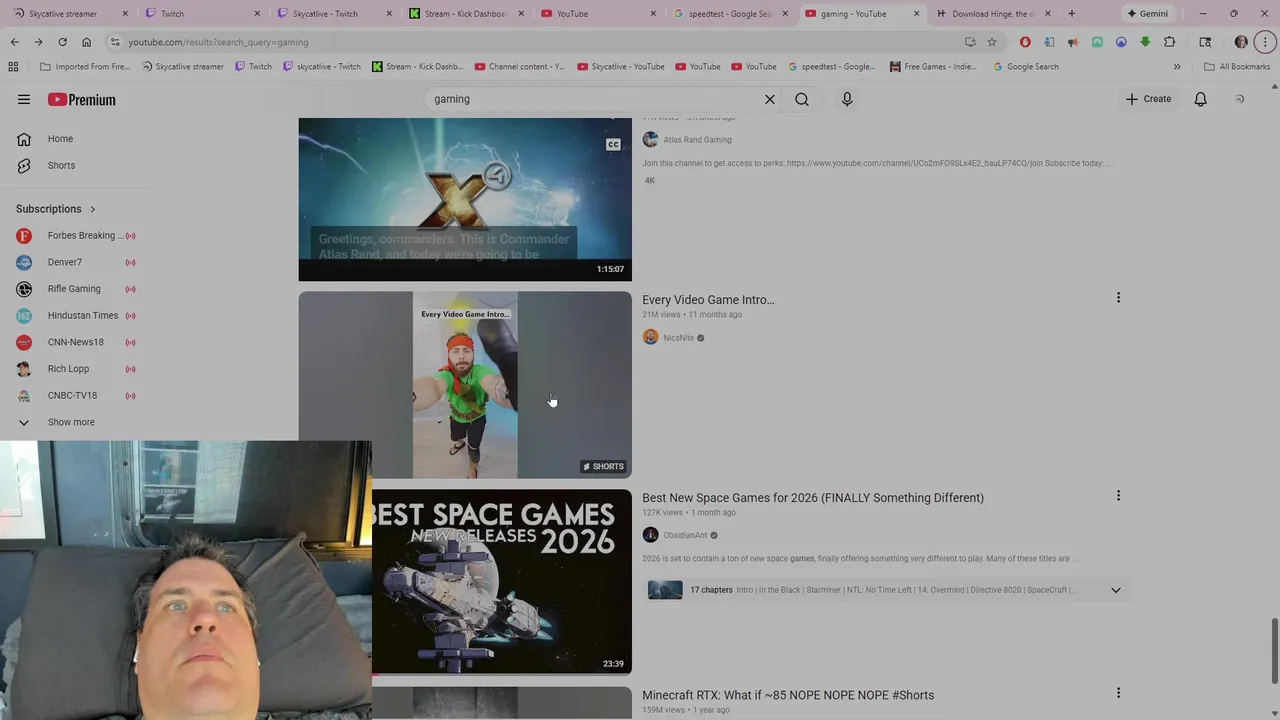Switch to the Stream - Kick Dashboard tab
This screenshot has height=720, width=1280.
pyautogui.click(x=466, y=14)
